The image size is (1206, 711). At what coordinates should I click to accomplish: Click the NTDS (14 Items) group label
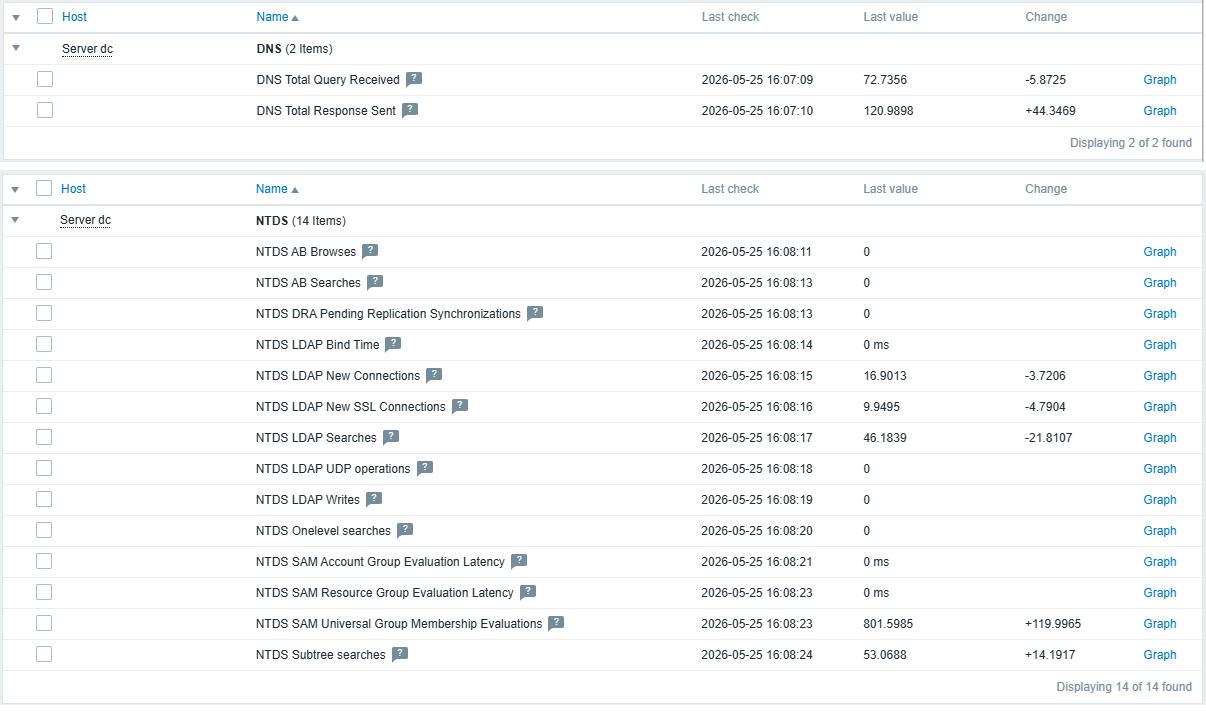pos(301,221)
